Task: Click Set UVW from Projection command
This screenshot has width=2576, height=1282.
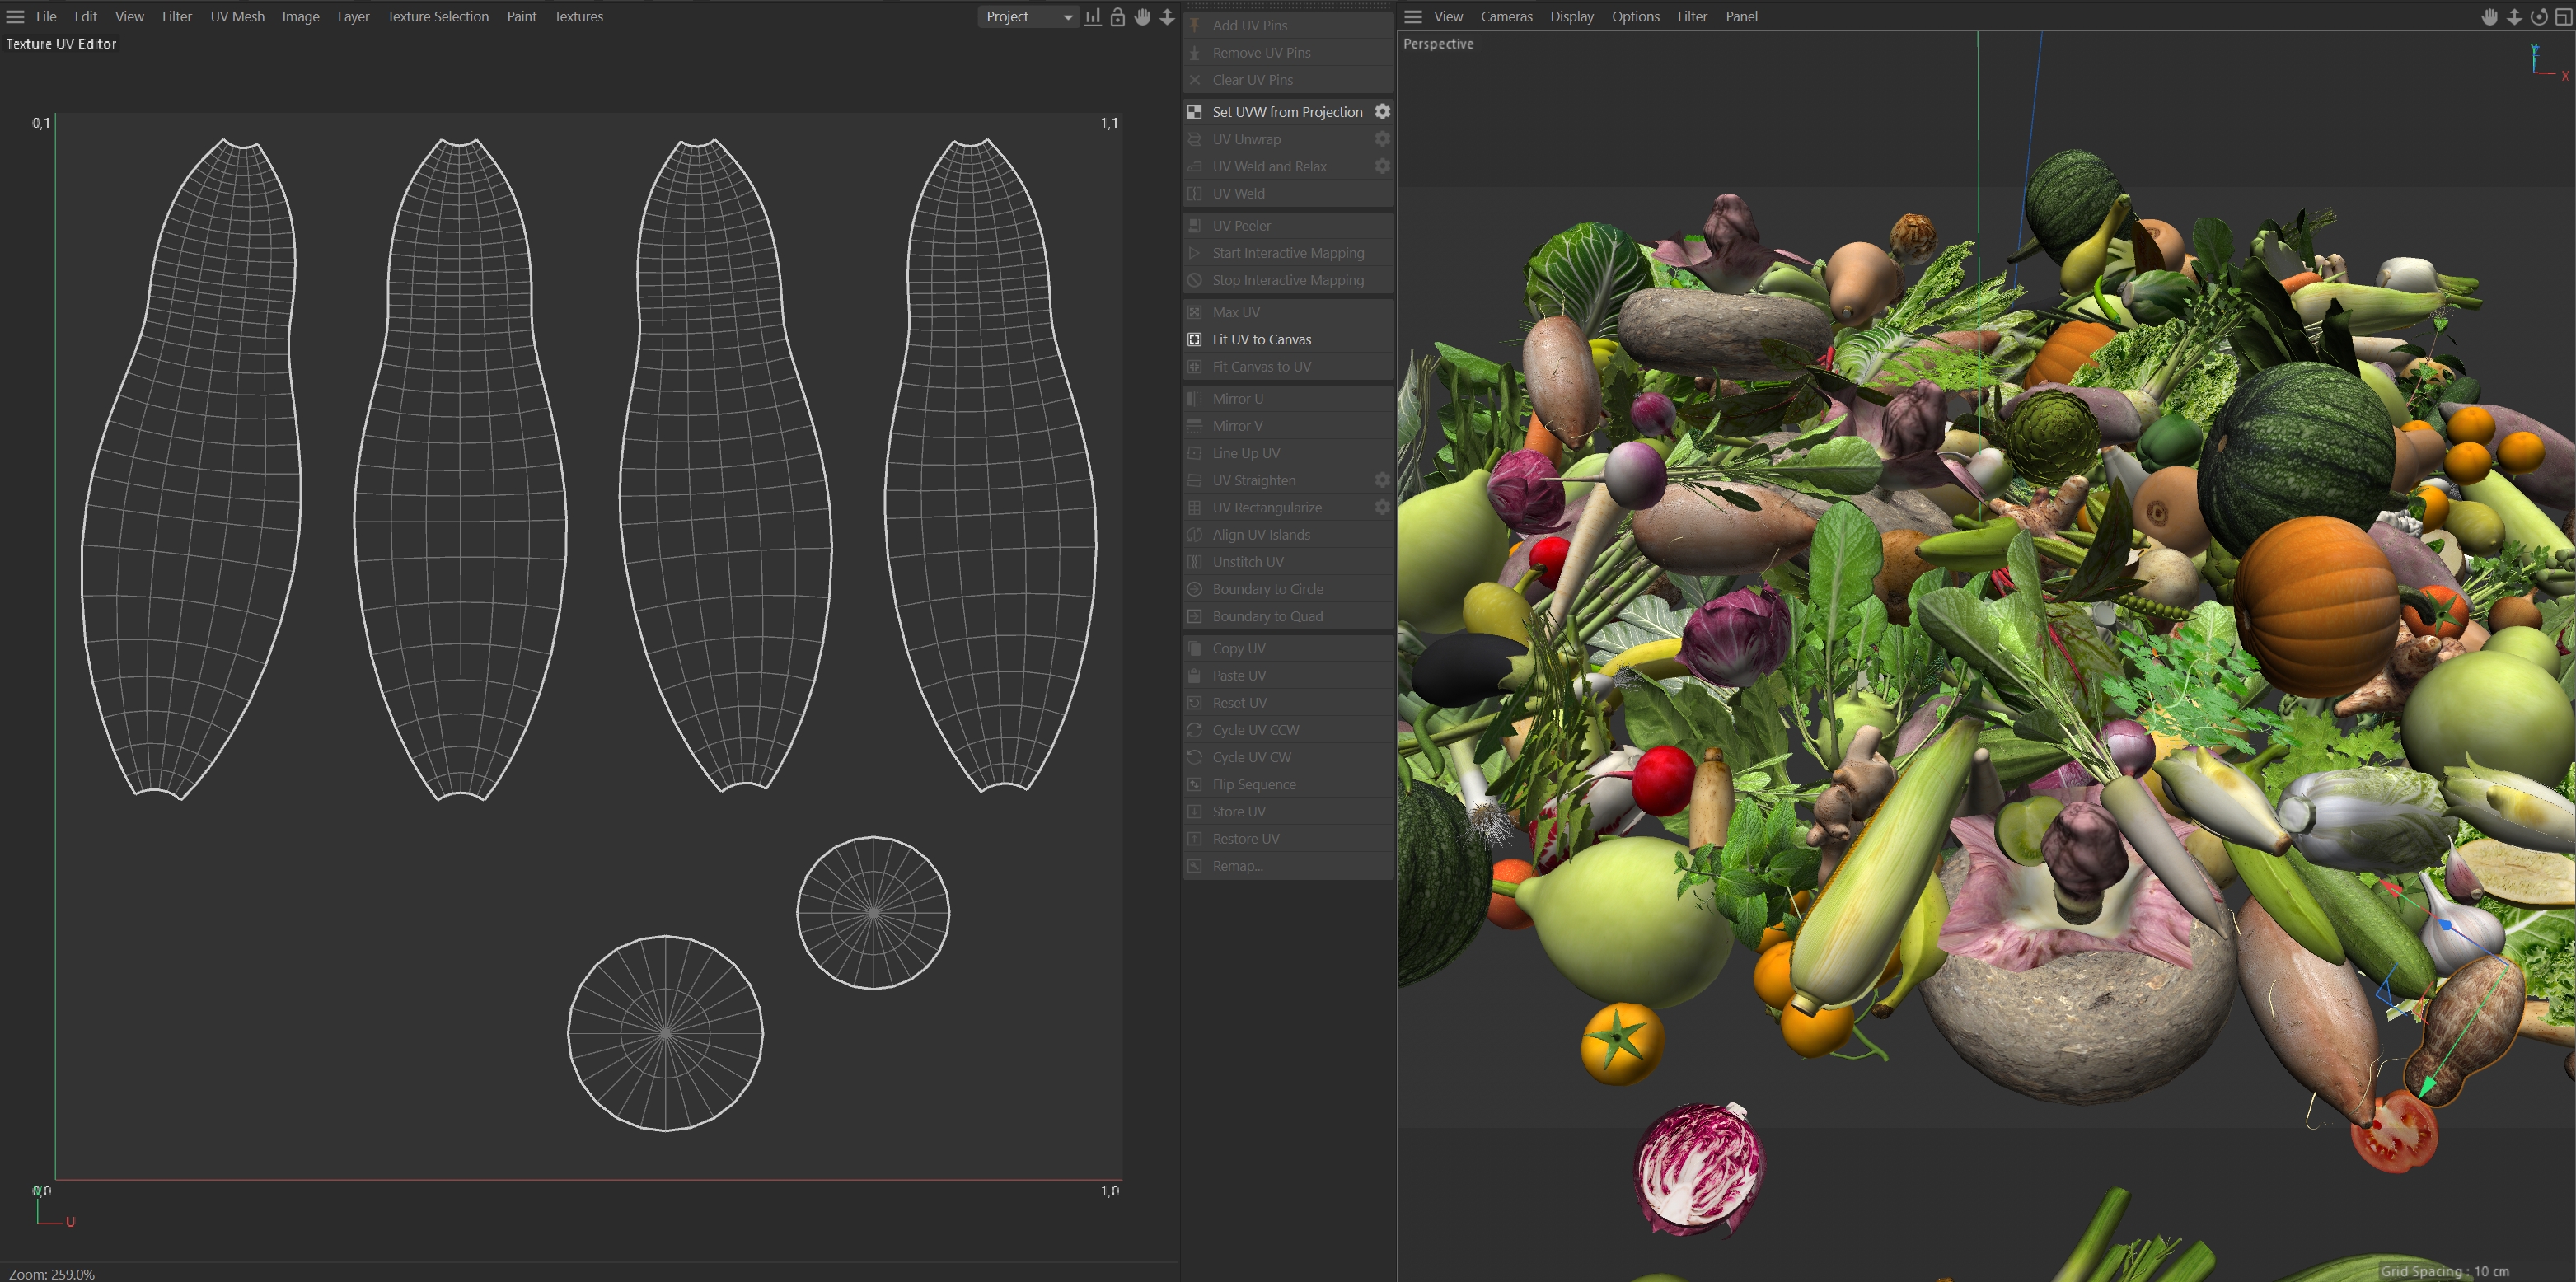Action: tap(1287, 112)
